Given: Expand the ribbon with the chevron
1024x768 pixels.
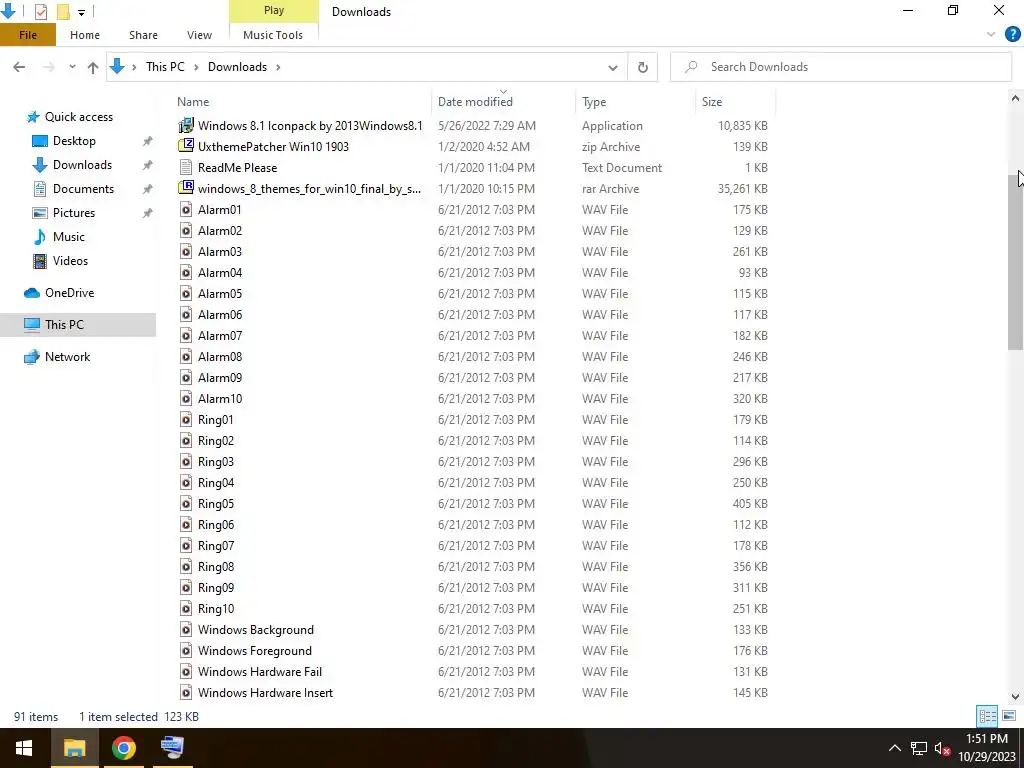Looking at the screenshot, I should coord(991,35).
